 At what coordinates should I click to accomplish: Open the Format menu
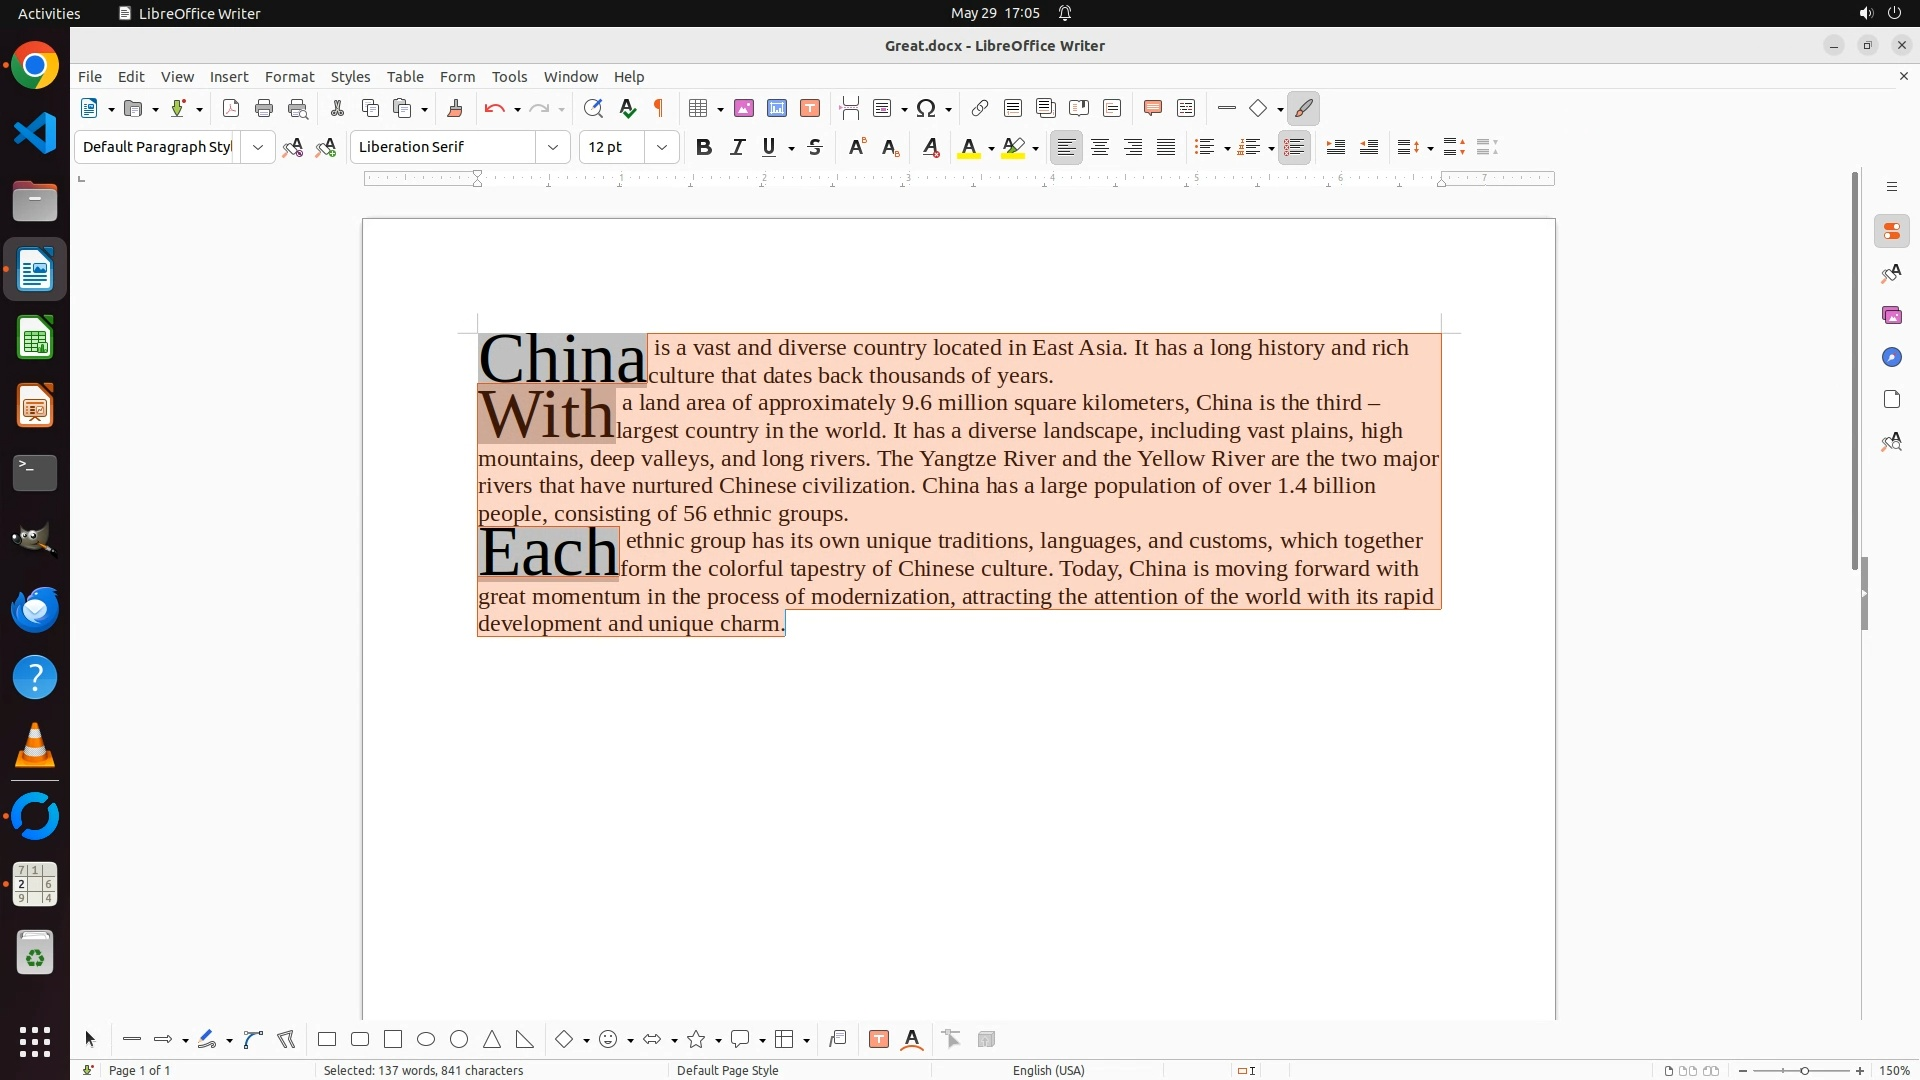(289, 76)
